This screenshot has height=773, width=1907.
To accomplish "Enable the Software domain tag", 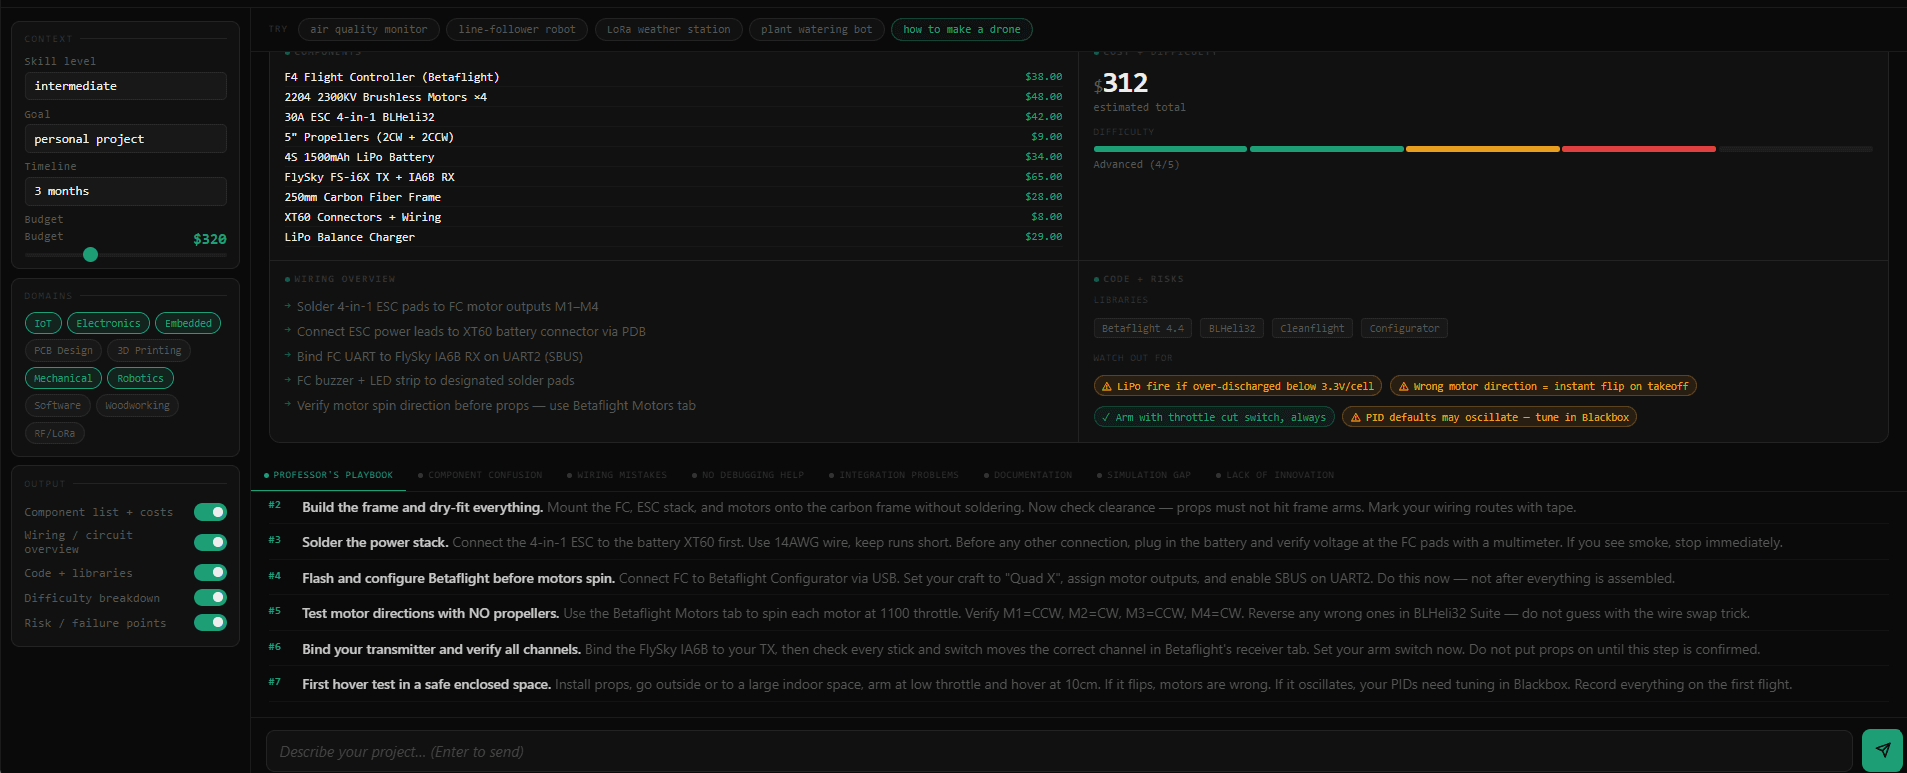I will coord(57,406).
